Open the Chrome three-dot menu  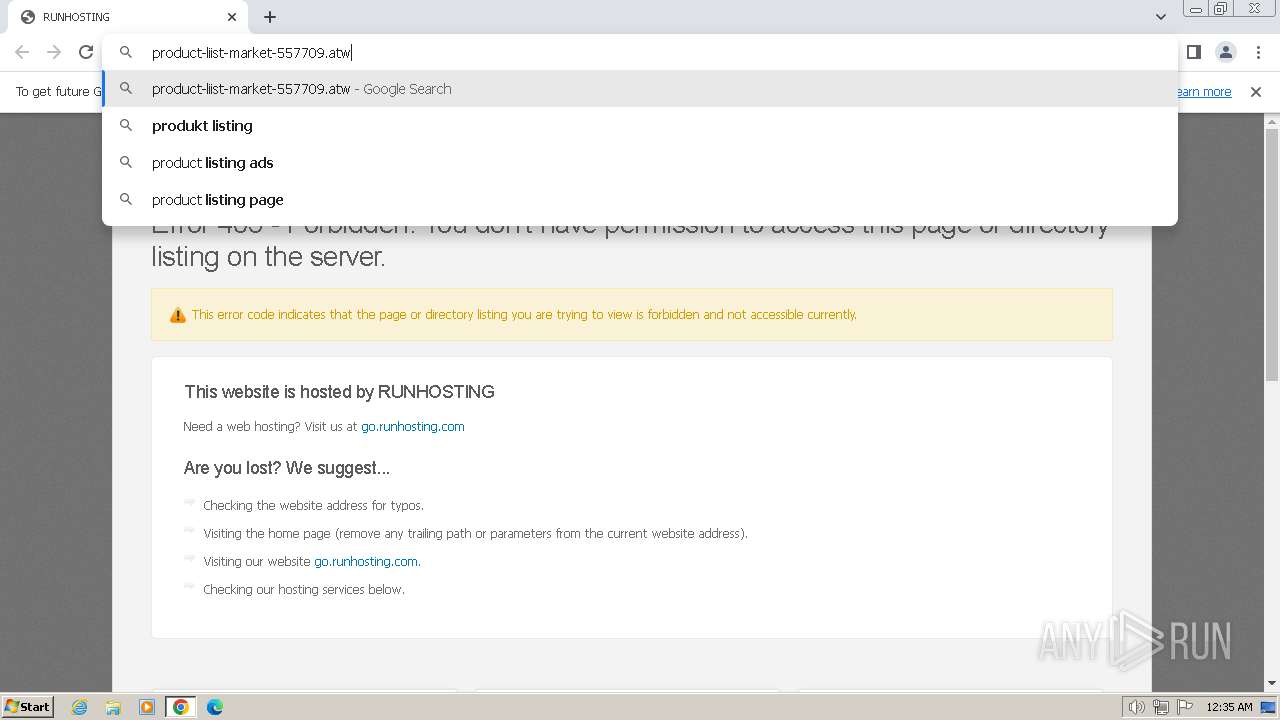(1258, 52)
